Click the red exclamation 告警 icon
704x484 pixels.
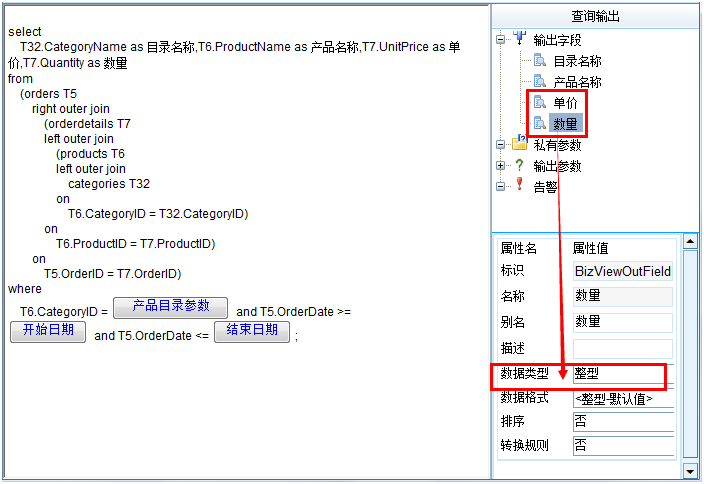coord(519,184)
